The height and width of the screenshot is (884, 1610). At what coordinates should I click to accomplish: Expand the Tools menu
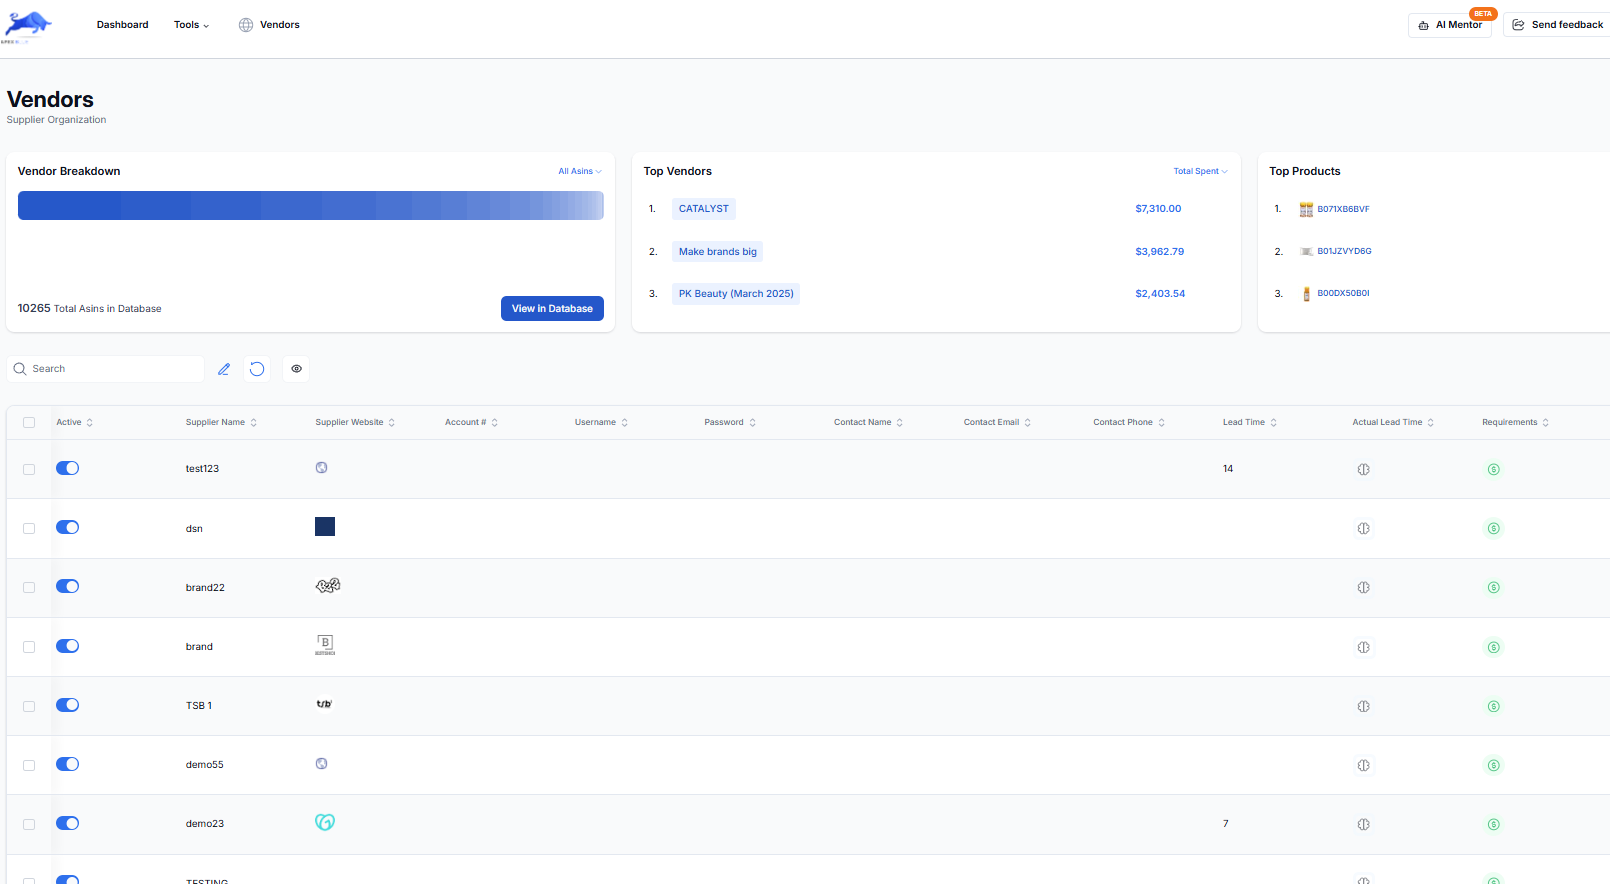191,25
